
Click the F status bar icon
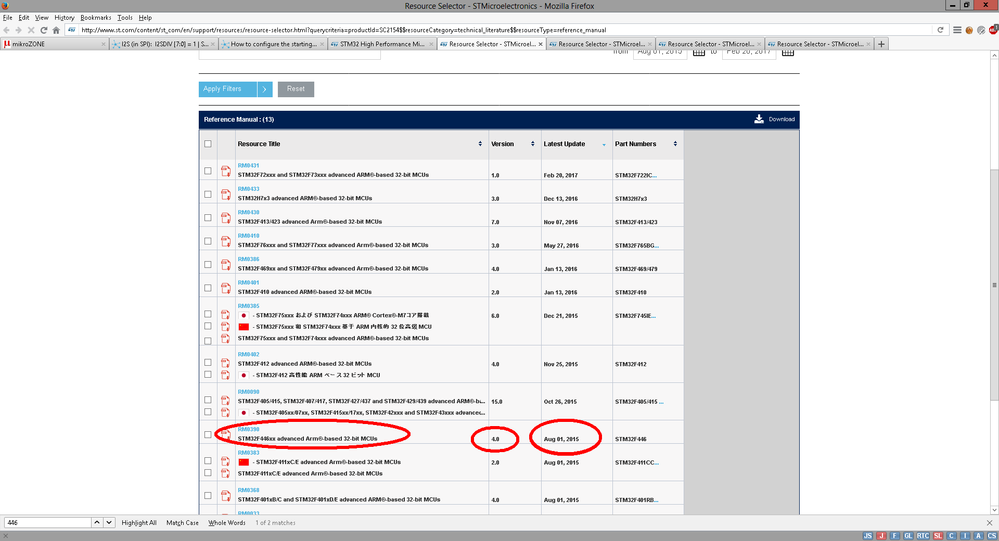[895, 536]
